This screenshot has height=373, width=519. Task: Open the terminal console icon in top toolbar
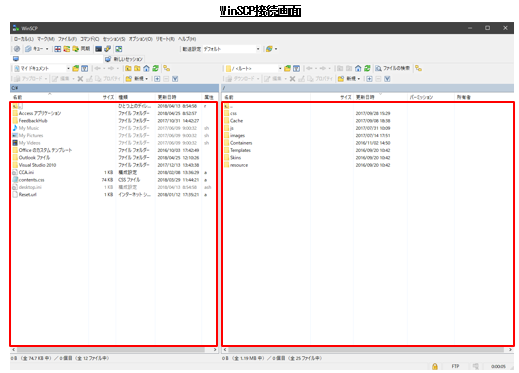pos(98,49)
